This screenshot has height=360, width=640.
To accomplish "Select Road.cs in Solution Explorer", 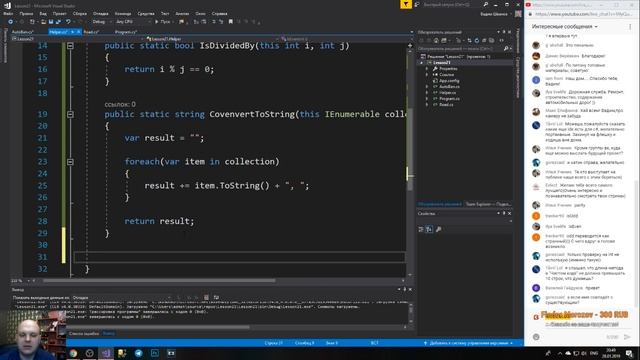I will 446,104.
